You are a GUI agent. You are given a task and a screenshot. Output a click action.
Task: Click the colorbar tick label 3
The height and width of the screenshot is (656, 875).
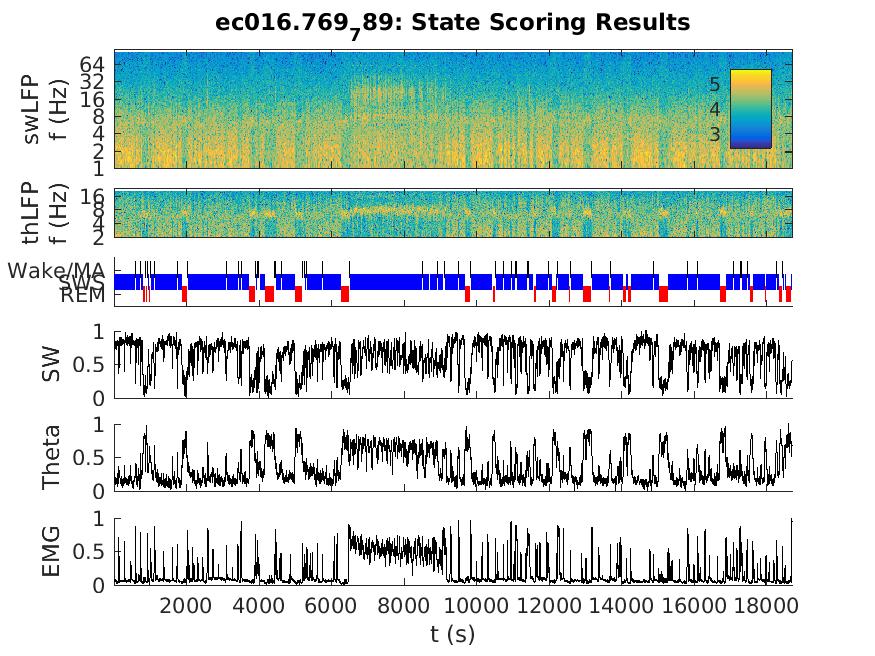714,134
